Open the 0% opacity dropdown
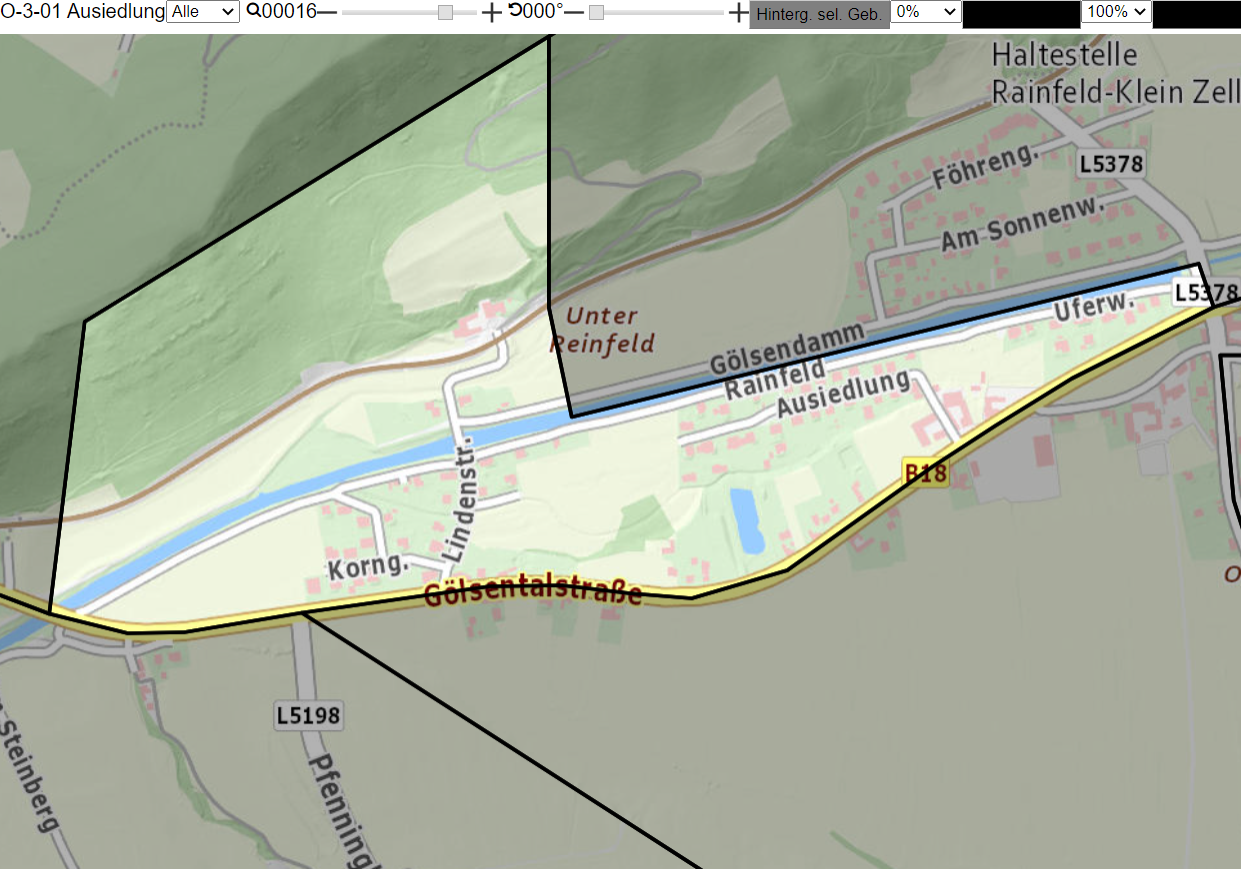Image resolution: width=1241 pixels, height=869 pixels. pyautogui.click(x=926, y=12)
